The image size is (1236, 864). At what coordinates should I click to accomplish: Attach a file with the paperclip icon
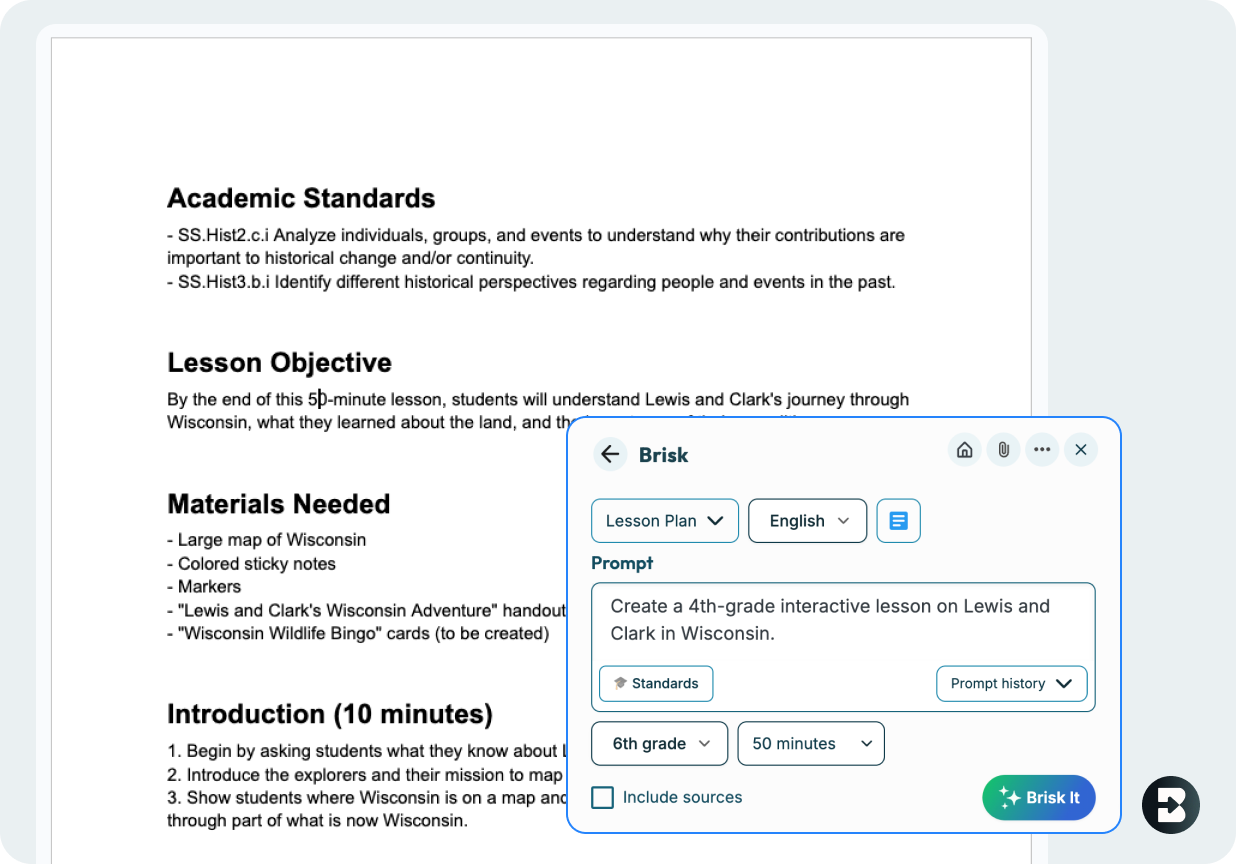1003,450
